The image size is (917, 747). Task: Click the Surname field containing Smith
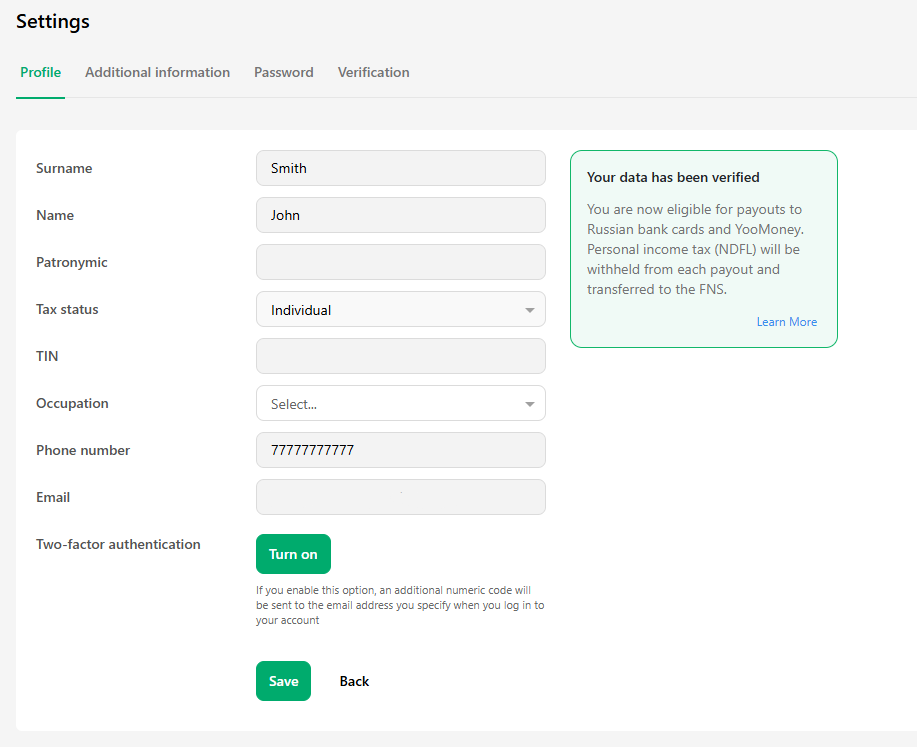coord(401,168)
